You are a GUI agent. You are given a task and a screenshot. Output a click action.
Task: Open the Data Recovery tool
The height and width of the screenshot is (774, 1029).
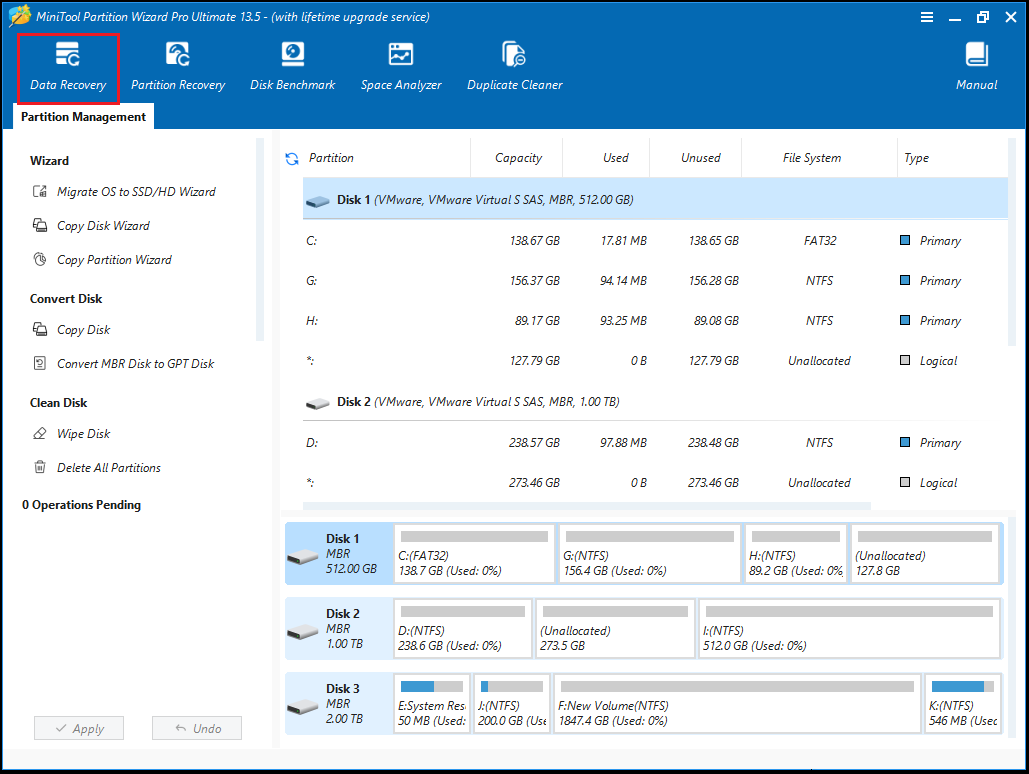(68, 68)
